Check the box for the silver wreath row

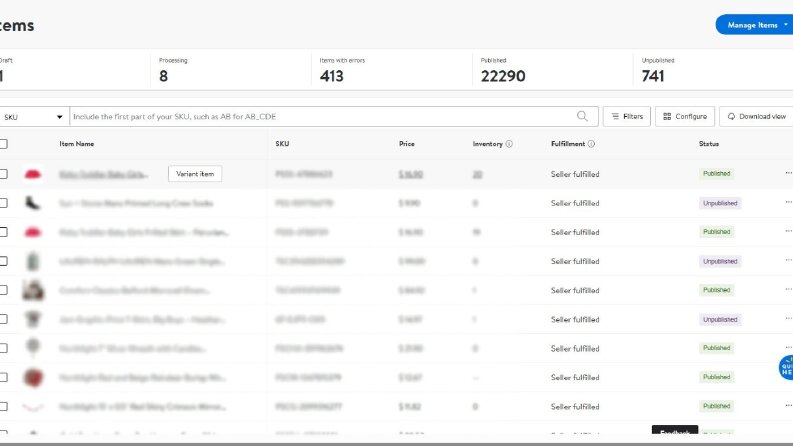click(3, 348)
